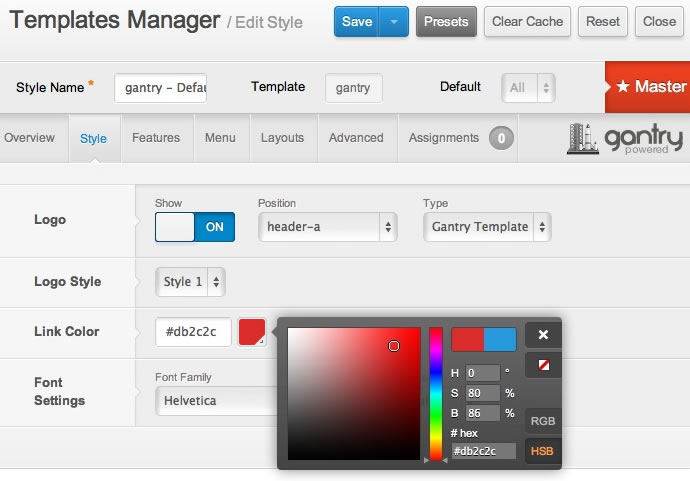This screenshot has width=690, height=481.
Task: Click the Presets button
Action: coord(446,21)
